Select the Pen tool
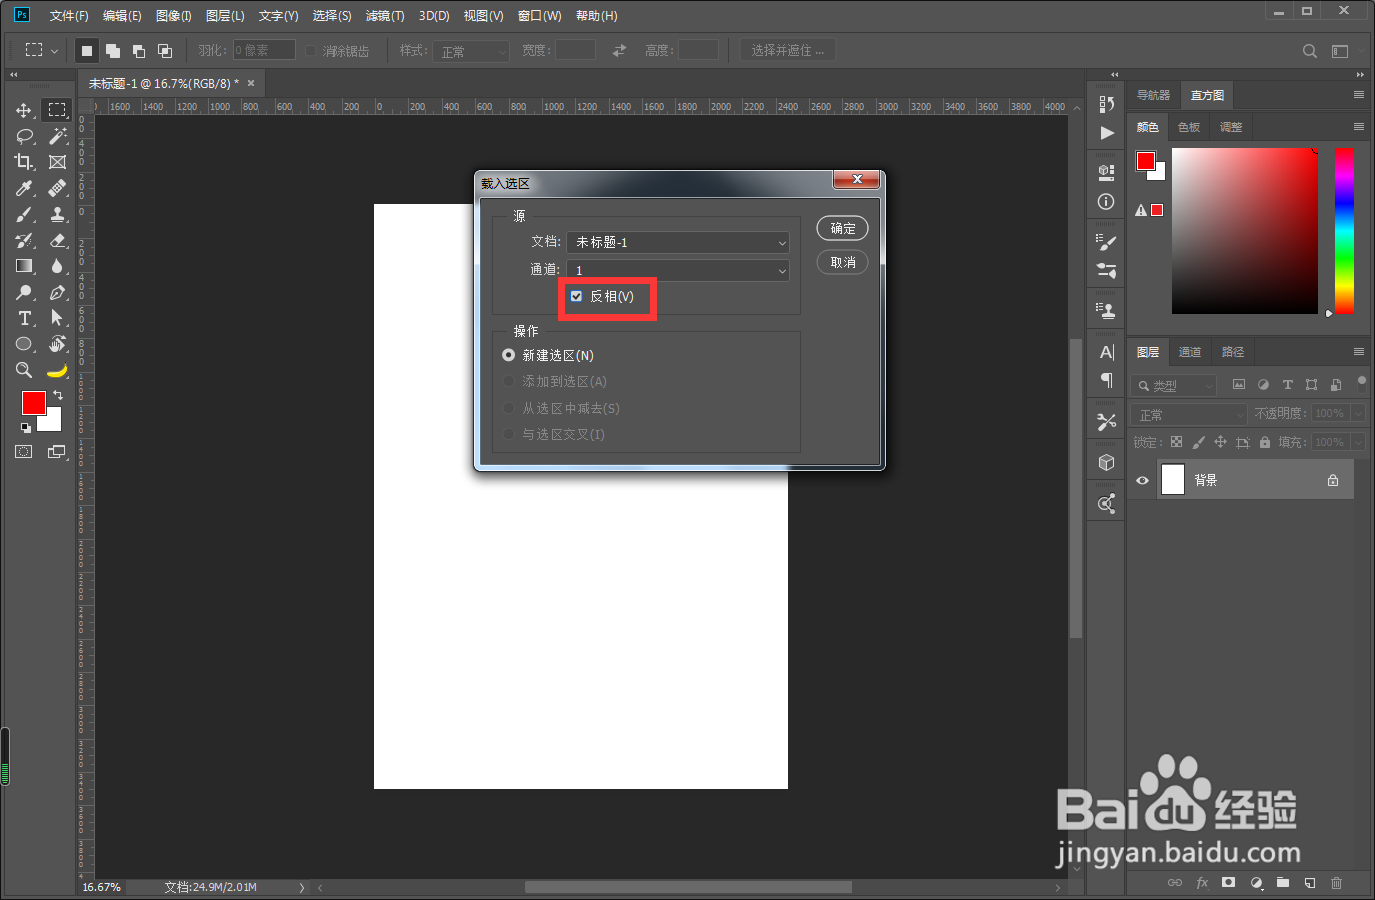The image size is (1375, 900). pos(57,292)
